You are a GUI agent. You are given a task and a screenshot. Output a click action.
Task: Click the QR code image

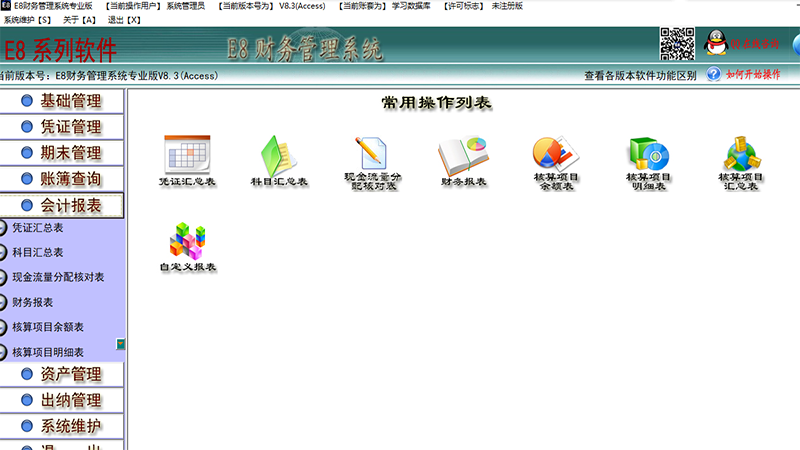[677, 44]
